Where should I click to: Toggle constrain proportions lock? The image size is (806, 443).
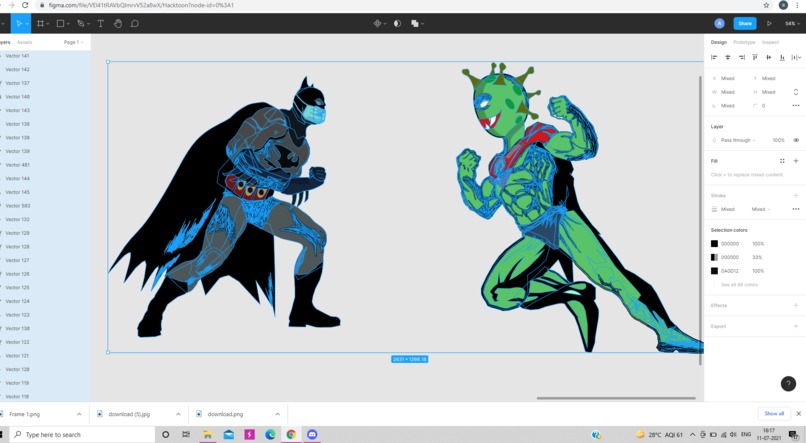tap(796, 92)
